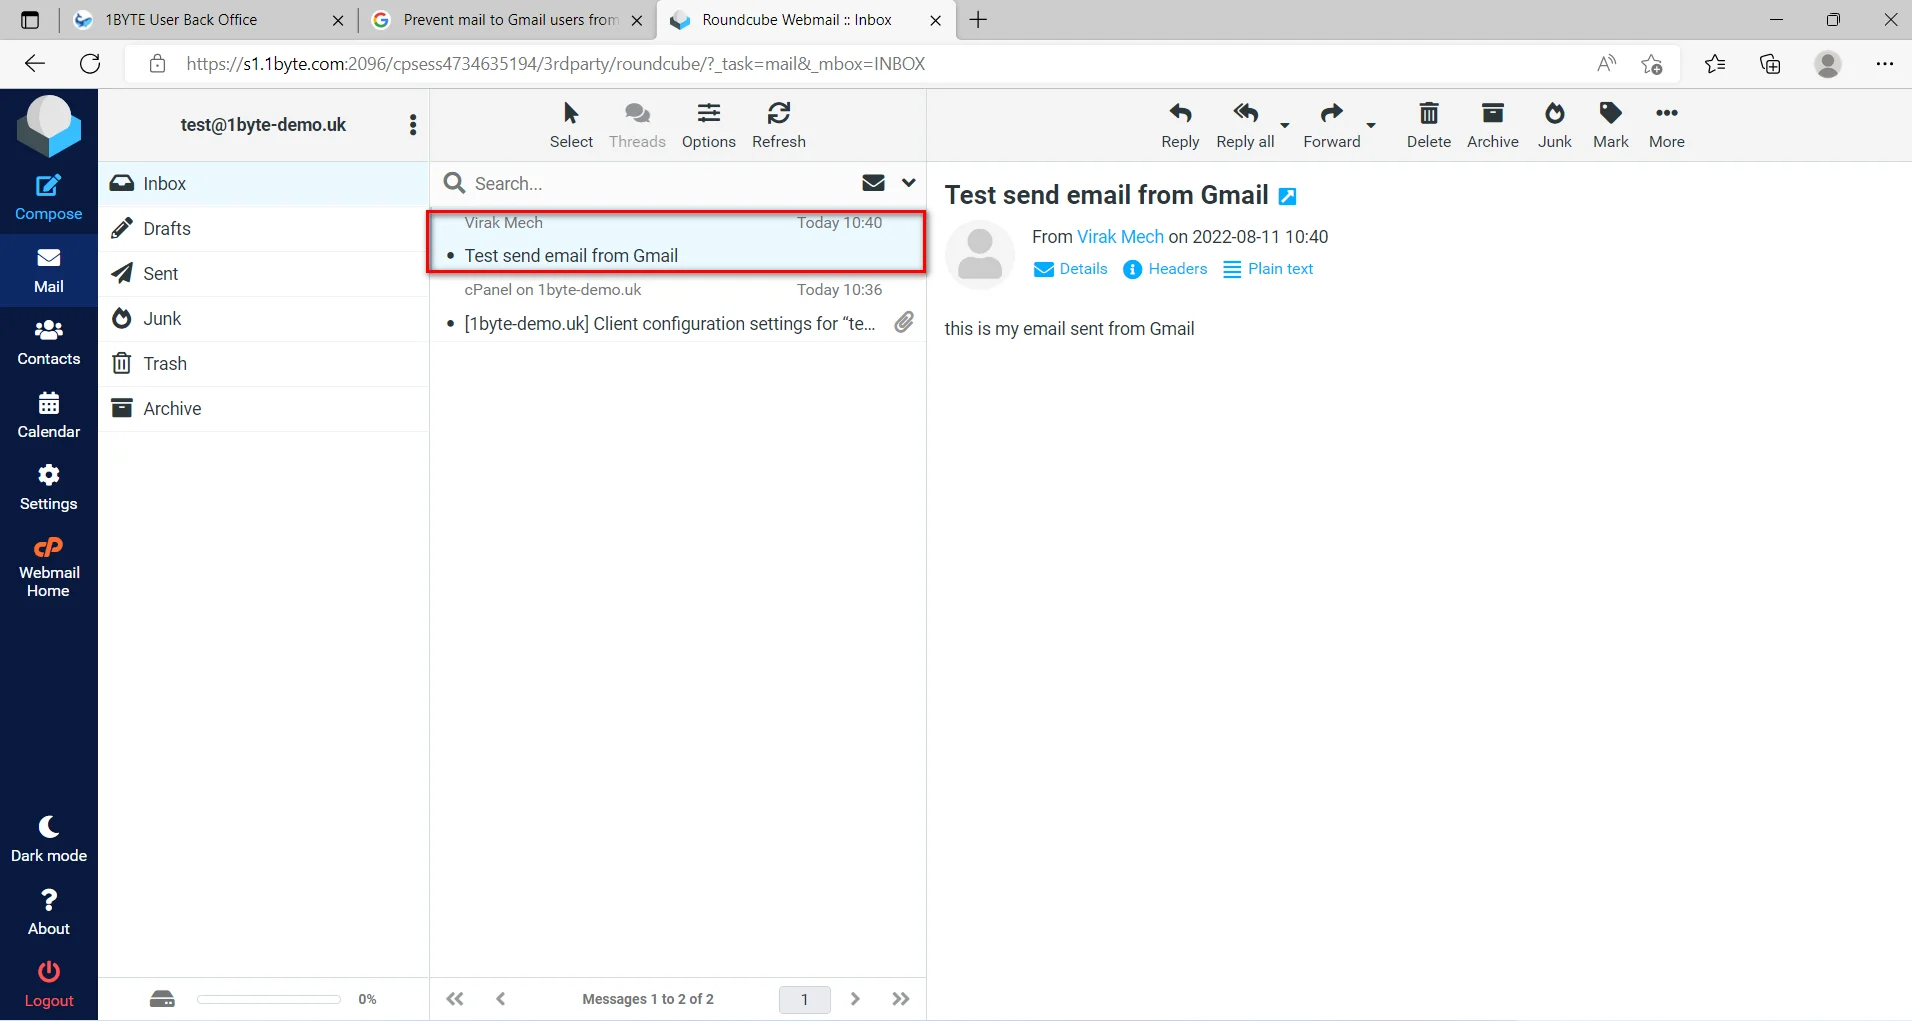
Task: Focus the Search input field
Action: tap(660, 184)
